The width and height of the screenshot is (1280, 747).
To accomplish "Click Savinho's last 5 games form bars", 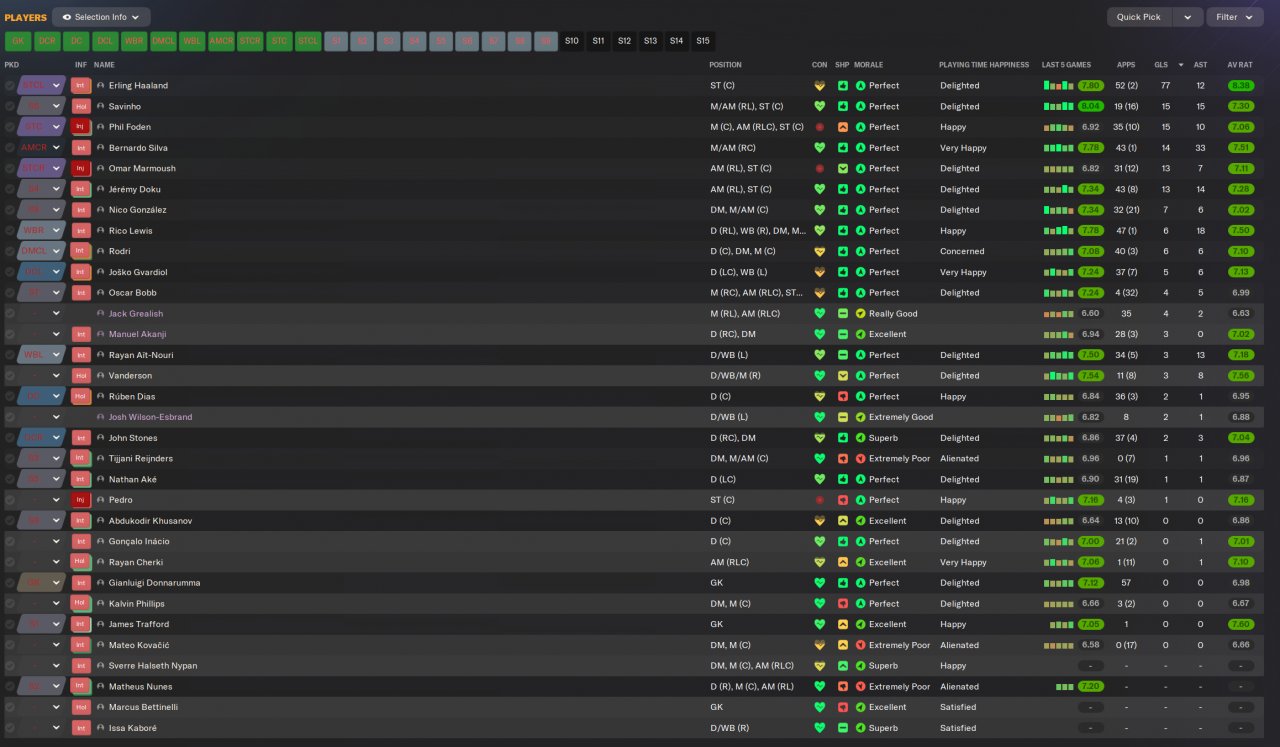I will [x=1058, y=106].
